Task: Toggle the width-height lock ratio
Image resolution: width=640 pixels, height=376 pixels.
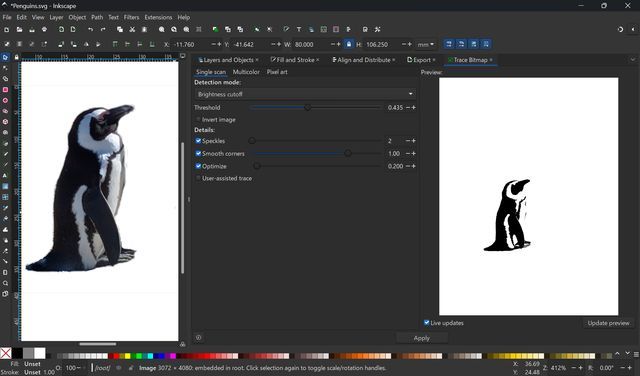Action: click(x=349, y=44)
